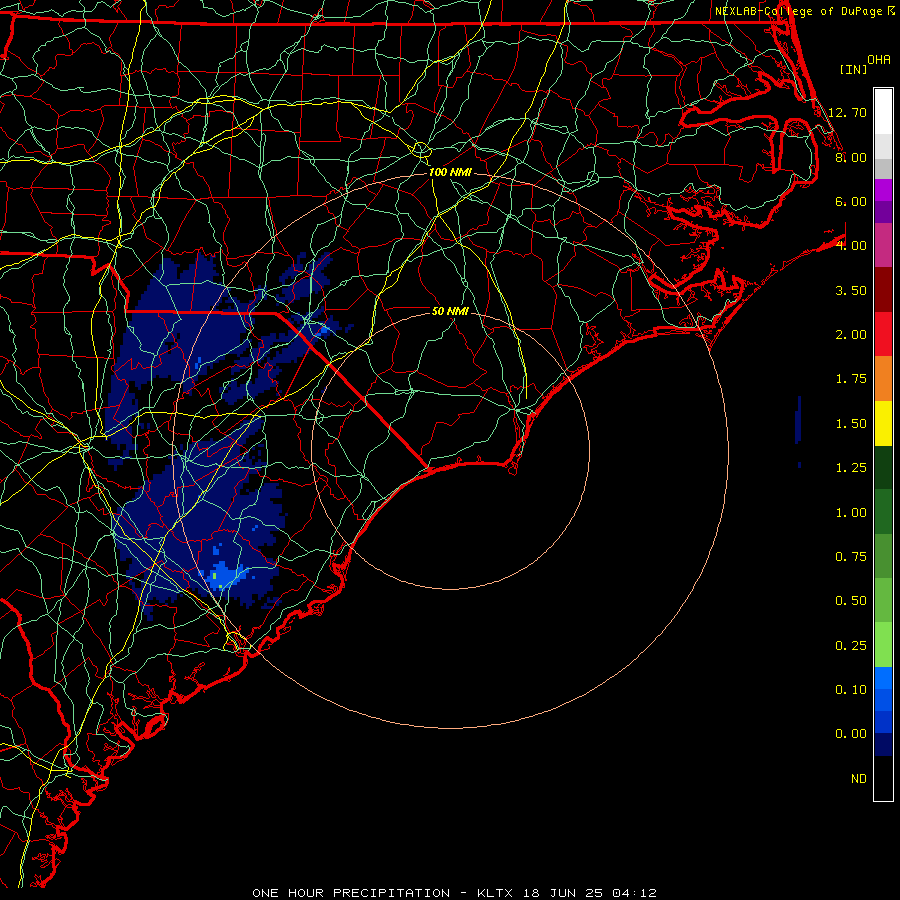Click the light-blue heaviest precipitation core
The image size is (900, 900).
pyautogui.click(x=227, y=576)
